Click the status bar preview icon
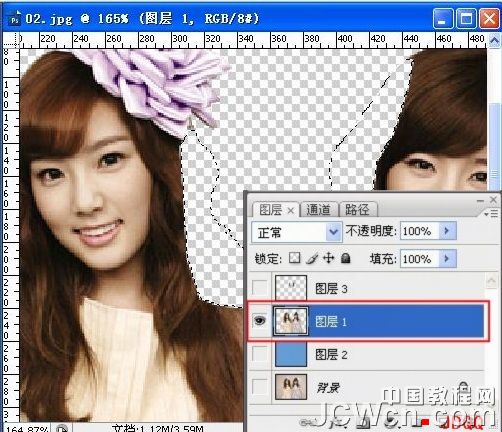The height and width of the screenshot is (432, 502). click(x=62, y=428)
